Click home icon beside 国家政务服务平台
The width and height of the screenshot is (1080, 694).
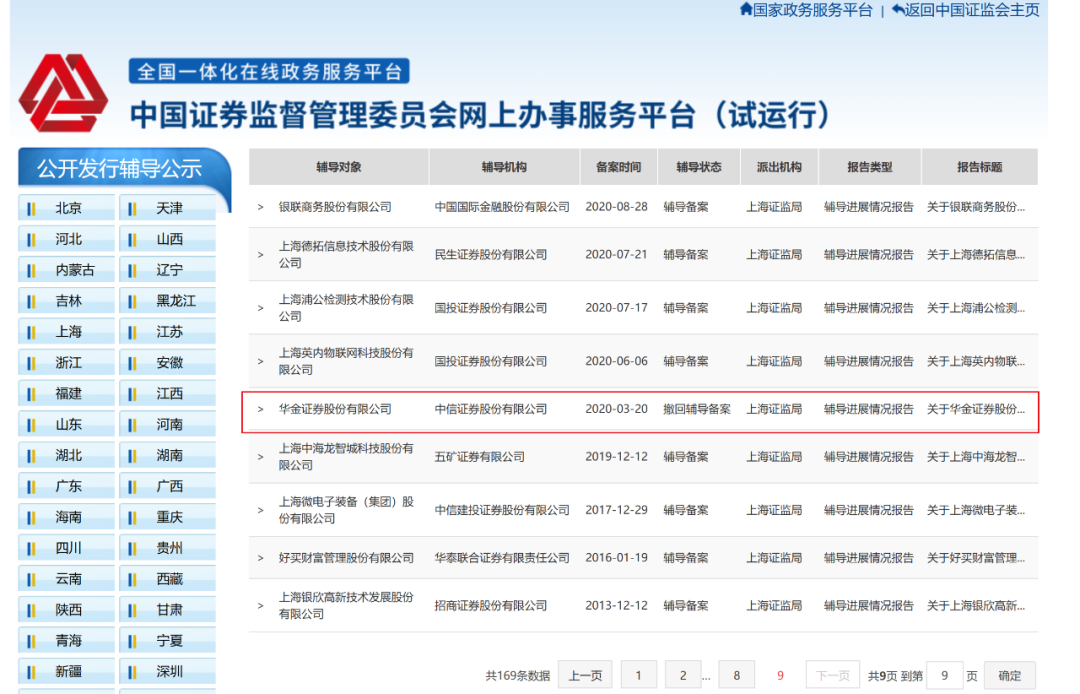pos(745,10)
